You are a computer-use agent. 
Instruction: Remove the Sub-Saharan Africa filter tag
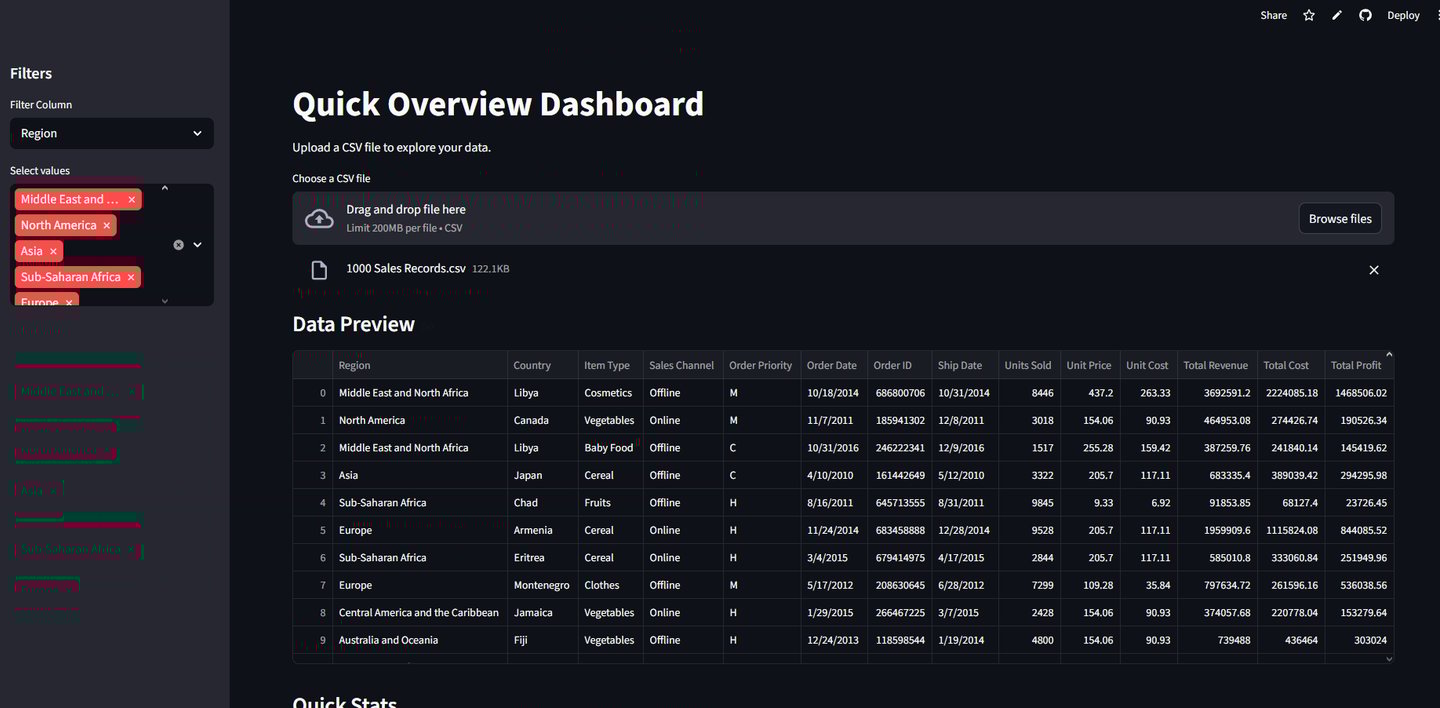[130, 277]
